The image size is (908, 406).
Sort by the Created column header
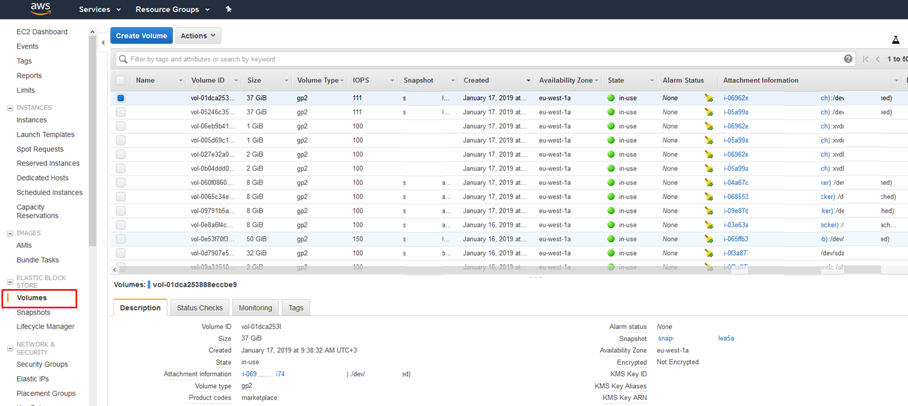[476, 81]
